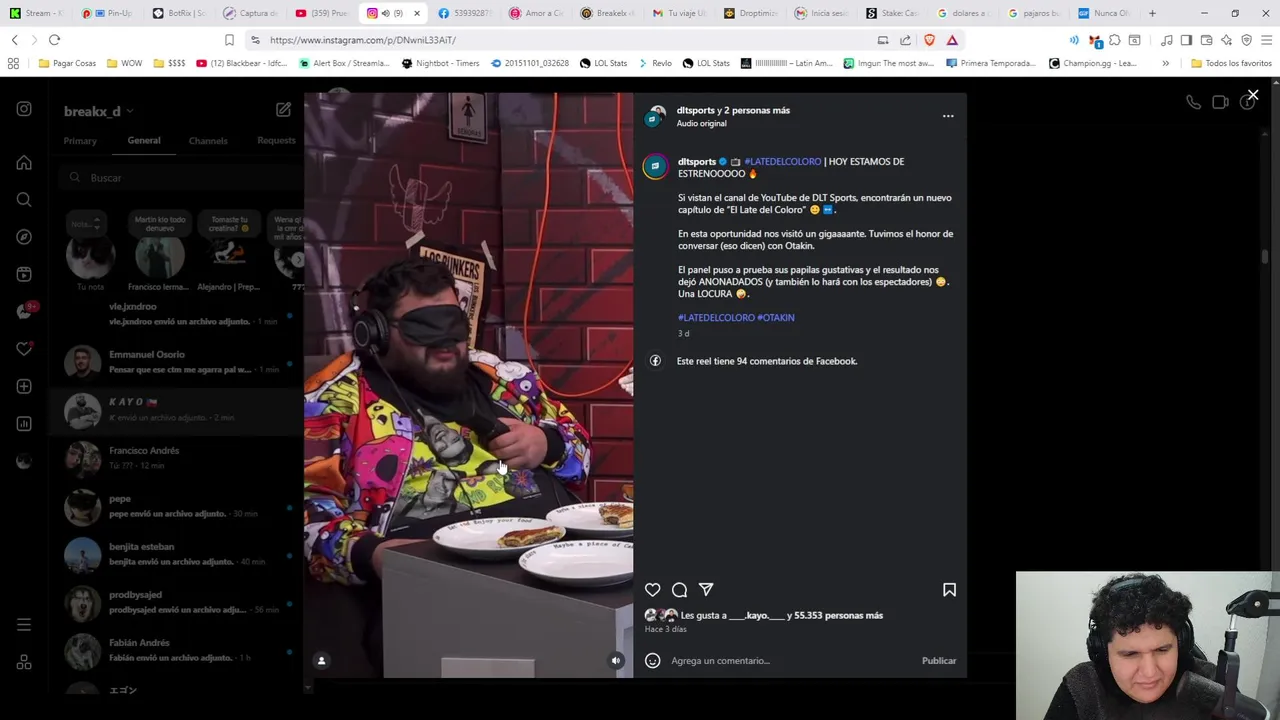Open the emoji picker in comment box

click(653, 660)
